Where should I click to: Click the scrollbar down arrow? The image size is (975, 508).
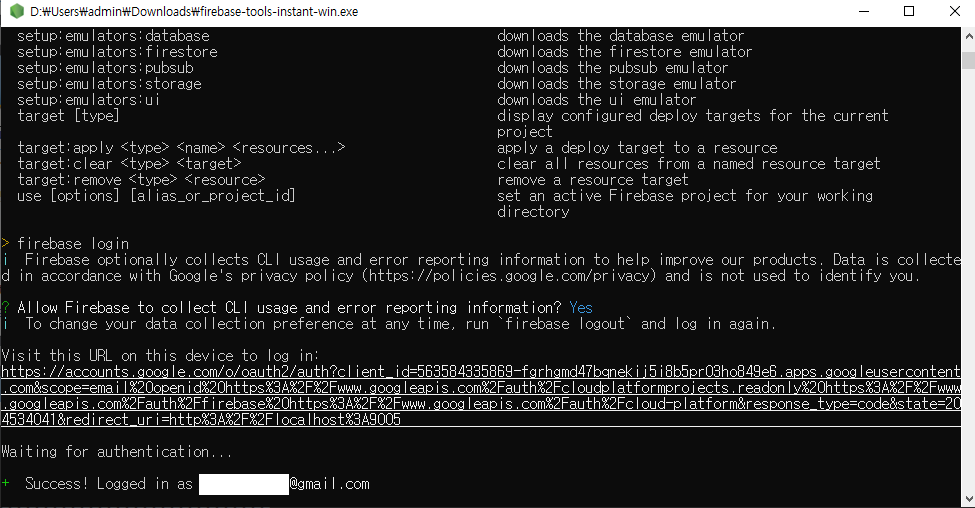click(968, 499)
